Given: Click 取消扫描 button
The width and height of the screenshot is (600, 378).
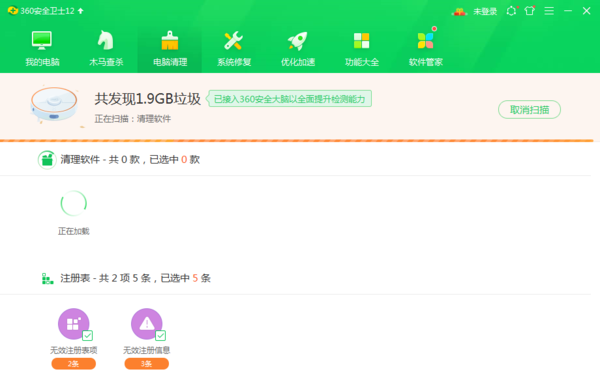Looking at the screenshot, I should coord(529,110).
